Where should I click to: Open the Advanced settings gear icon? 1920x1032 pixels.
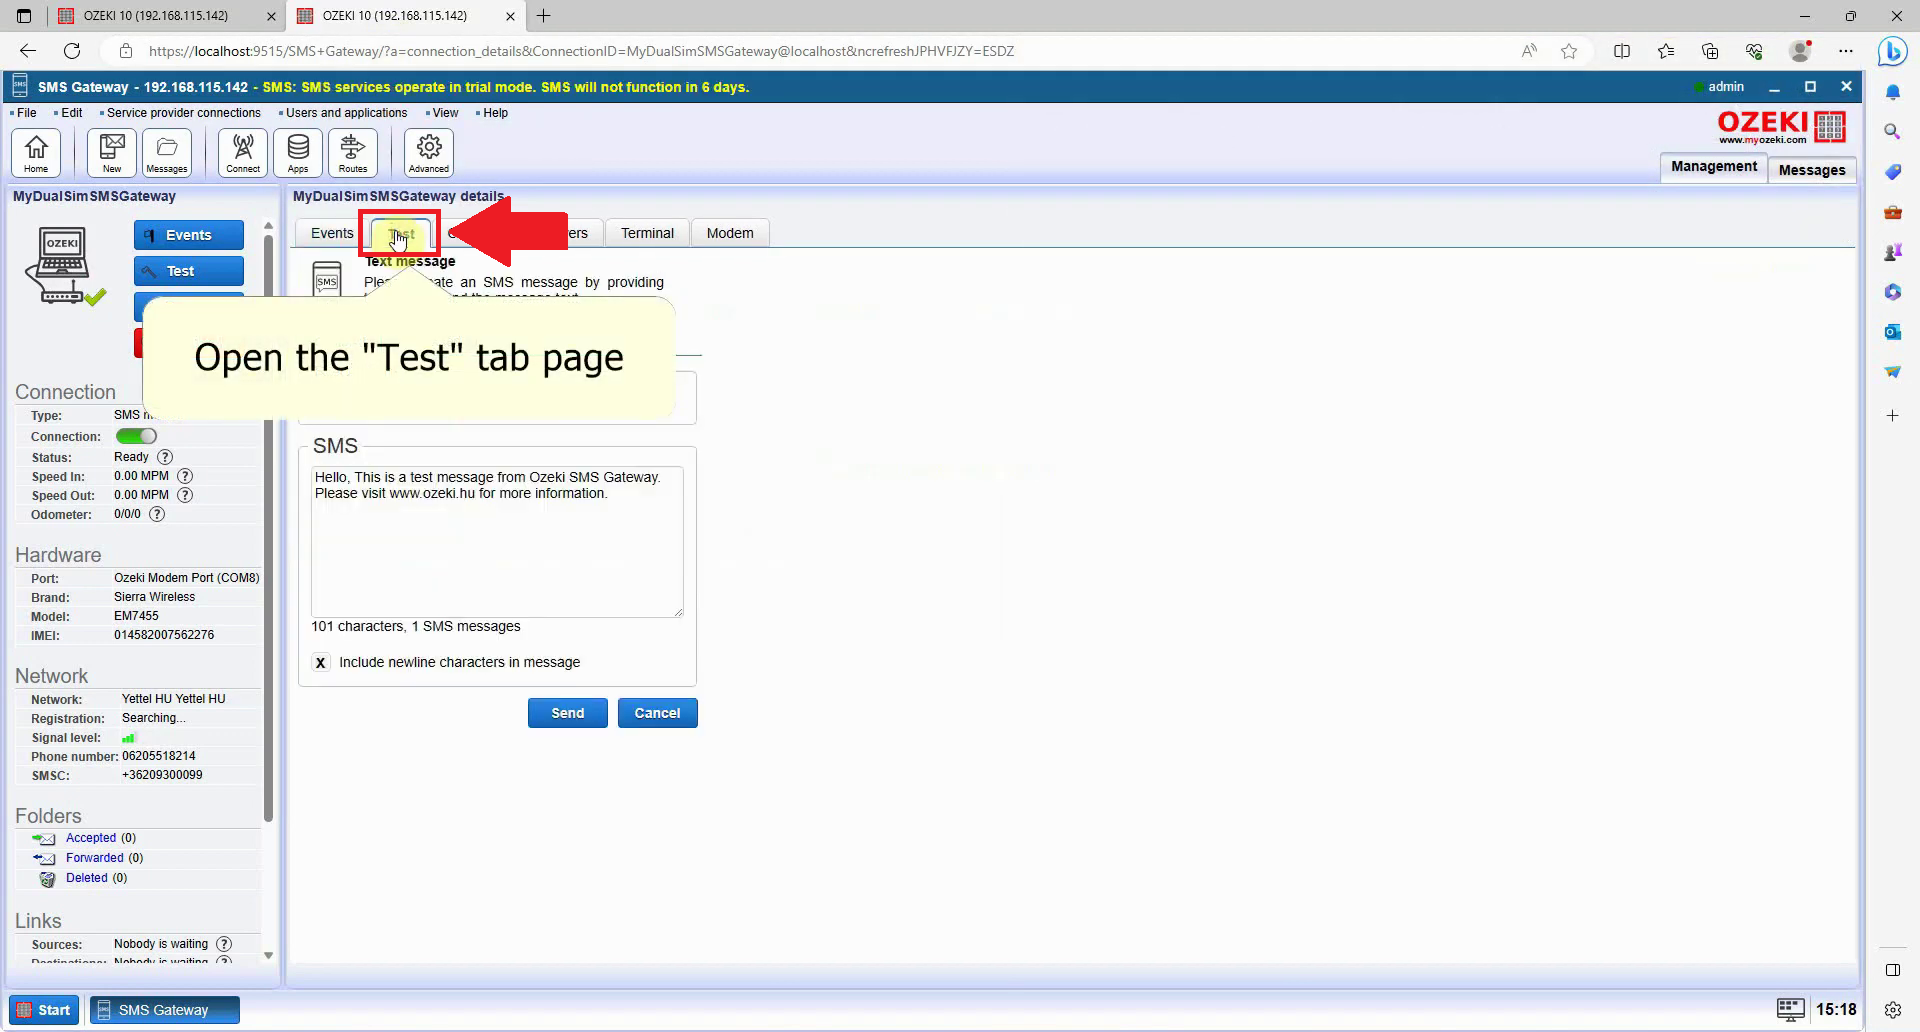(429, 153)
